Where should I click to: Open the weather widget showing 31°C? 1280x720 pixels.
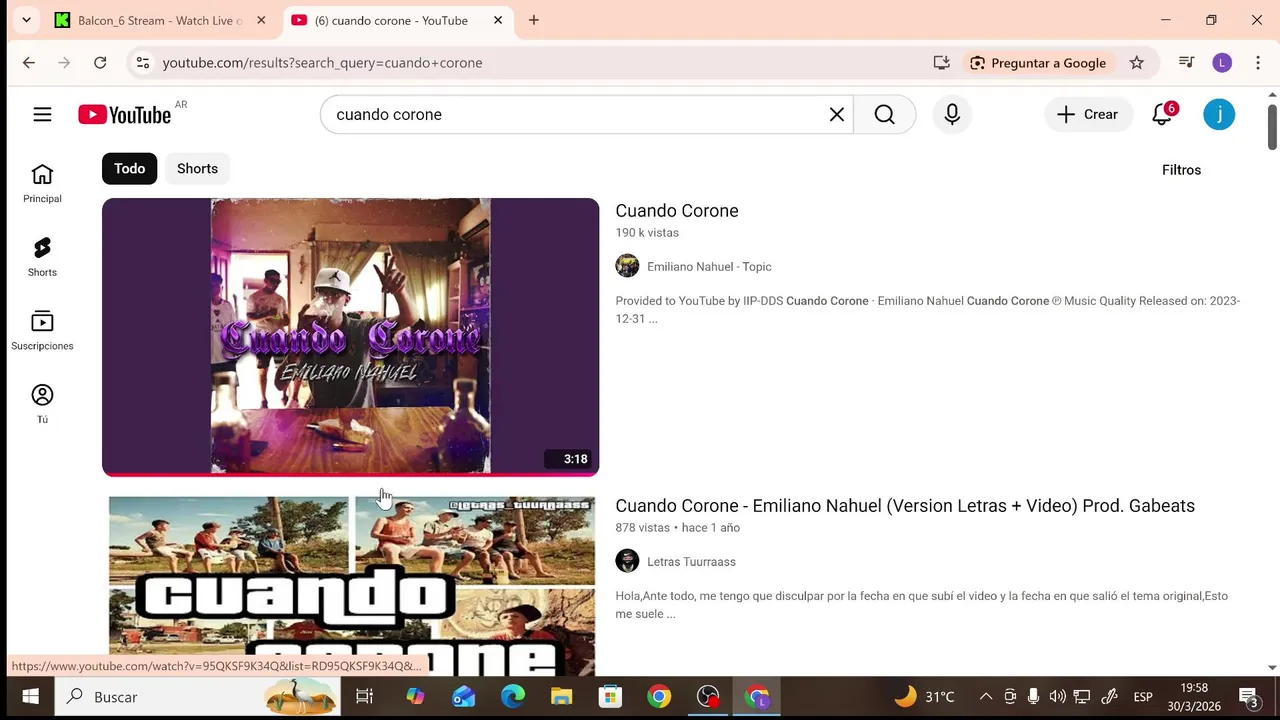pyautogui.click(x=925, y=697)
